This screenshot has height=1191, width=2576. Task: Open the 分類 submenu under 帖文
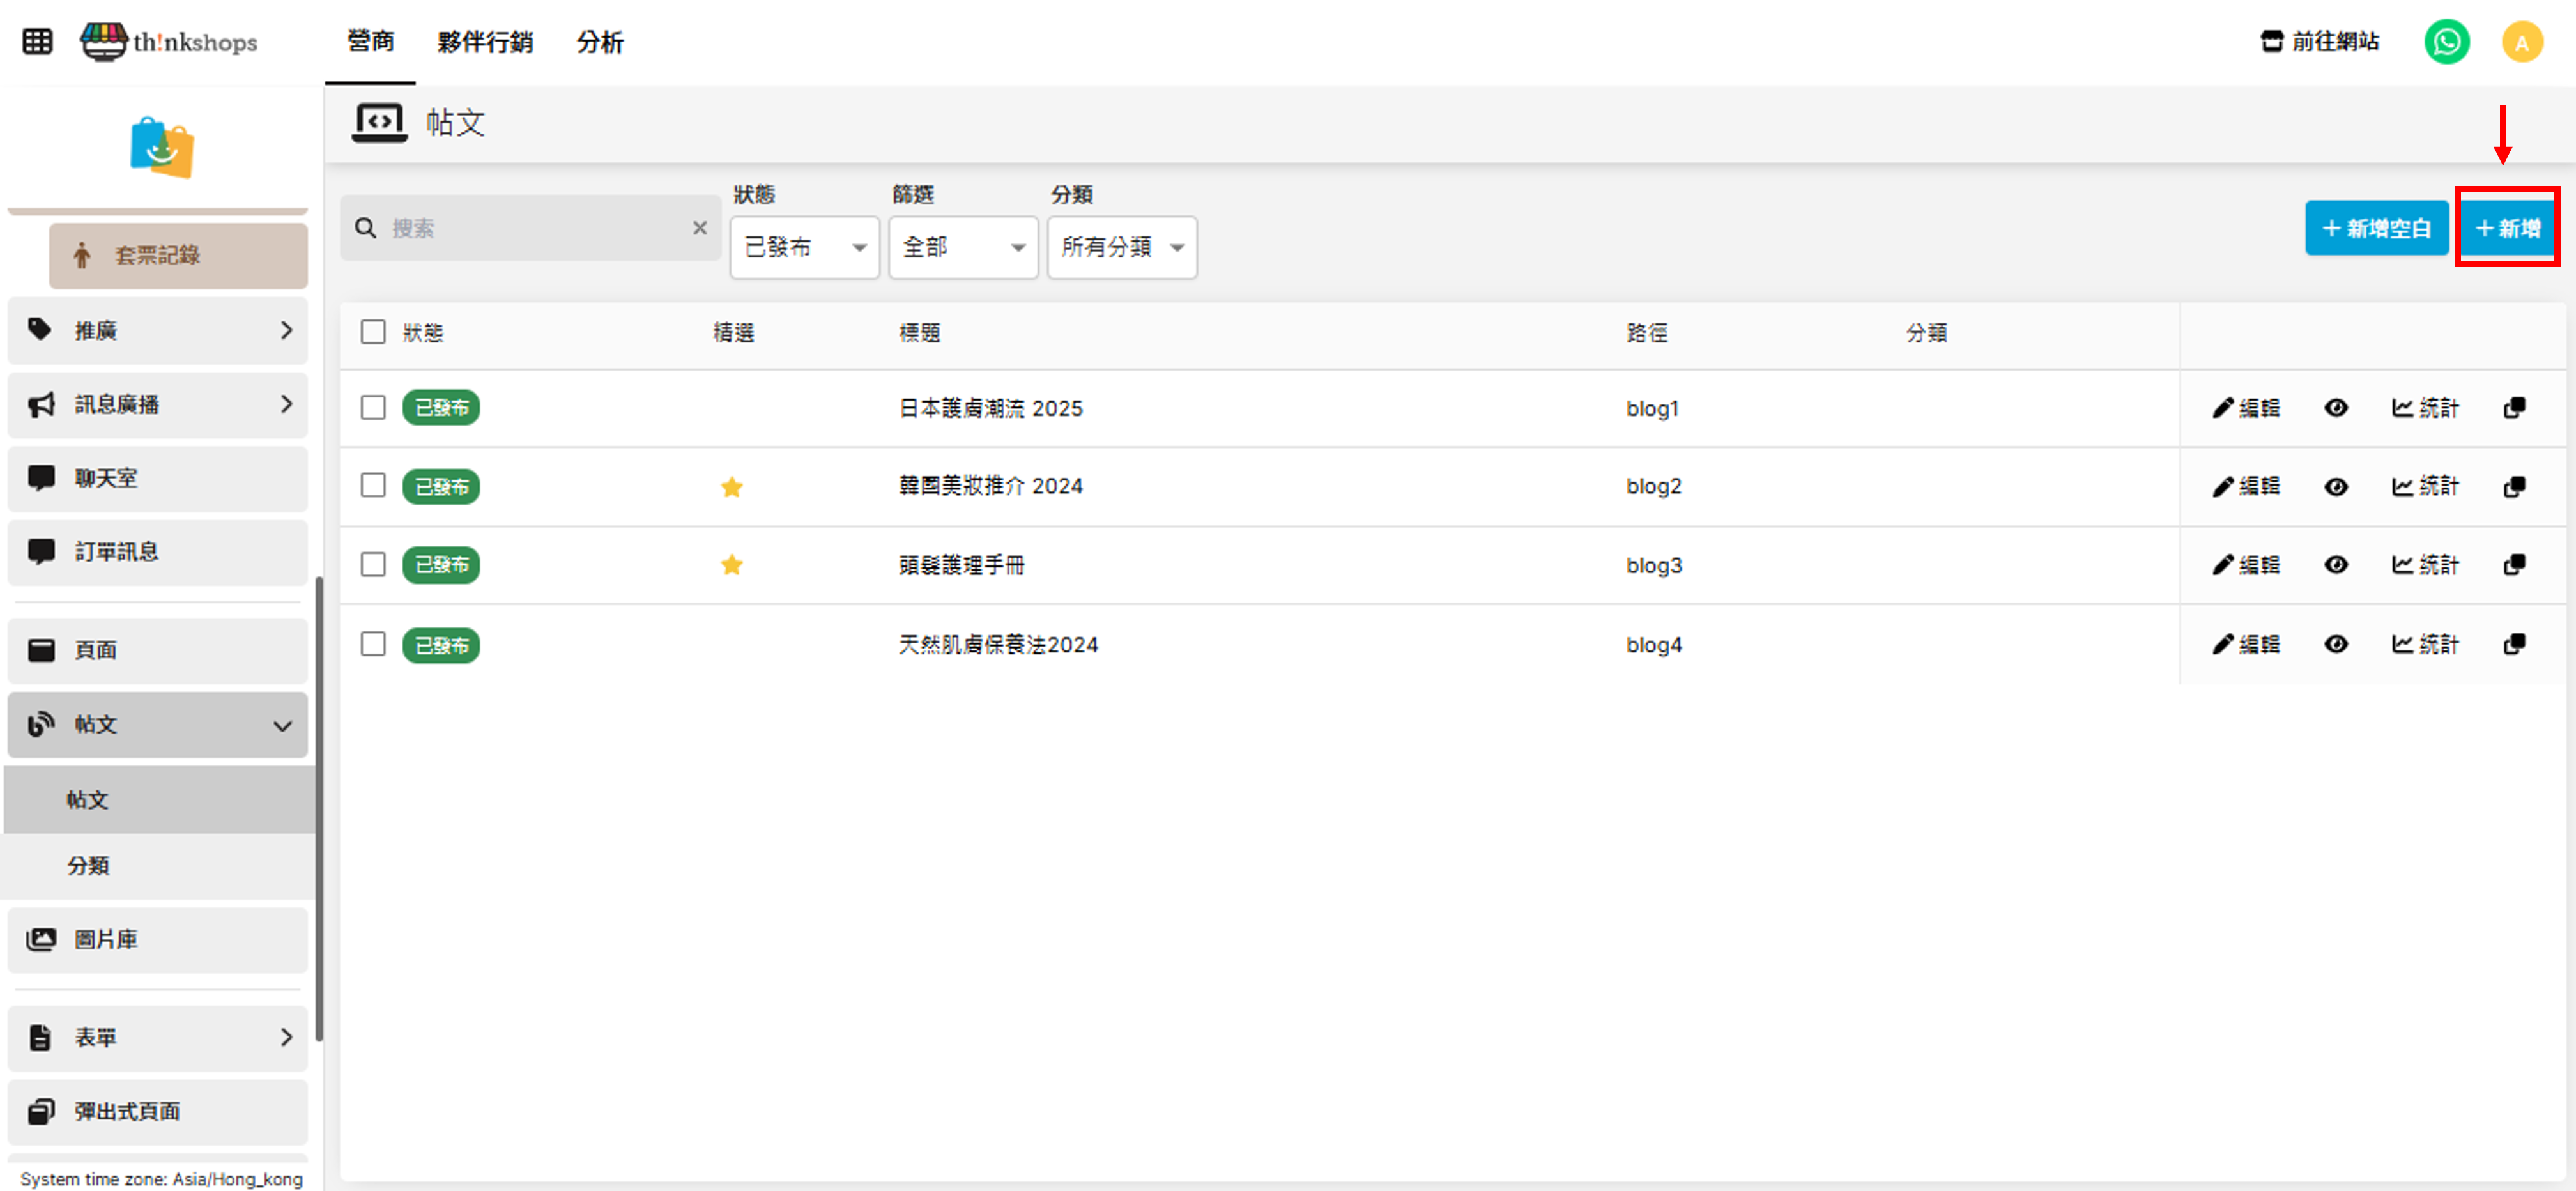click(x=88, y=865)
